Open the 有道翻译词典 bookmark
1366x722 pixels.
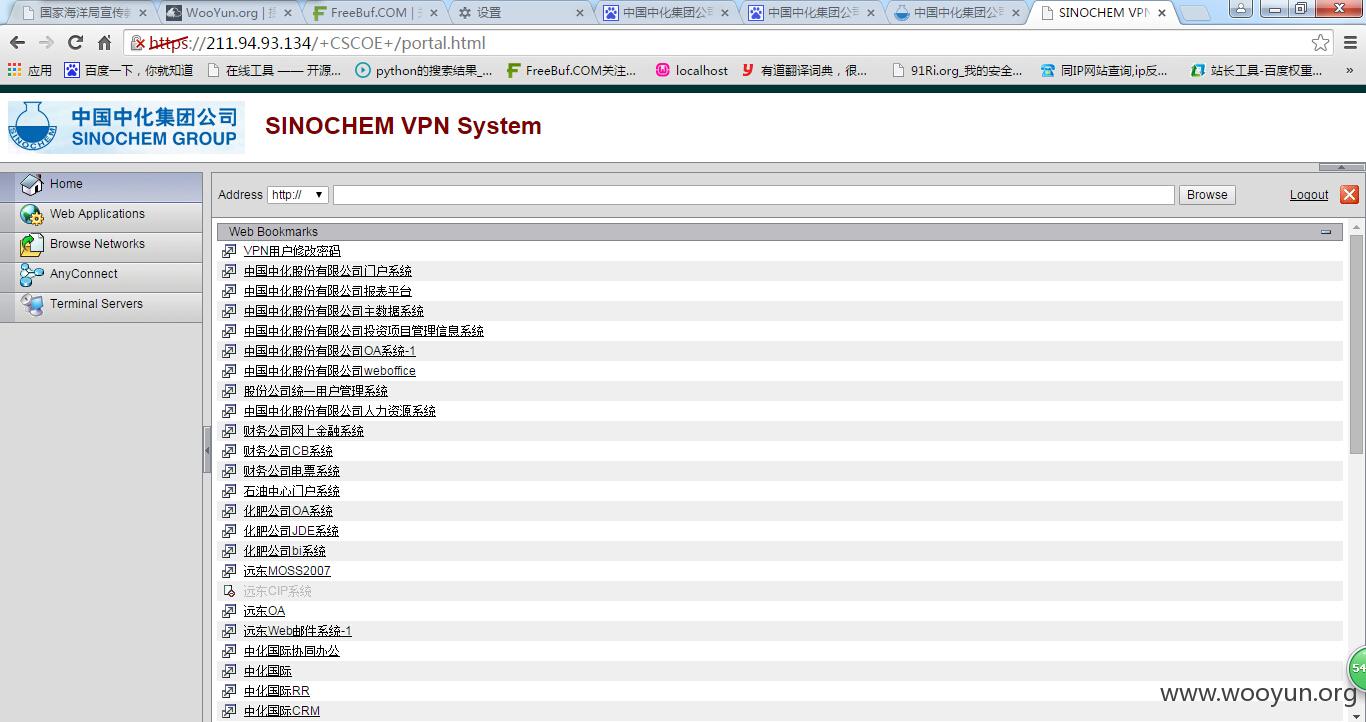[804, 71]
